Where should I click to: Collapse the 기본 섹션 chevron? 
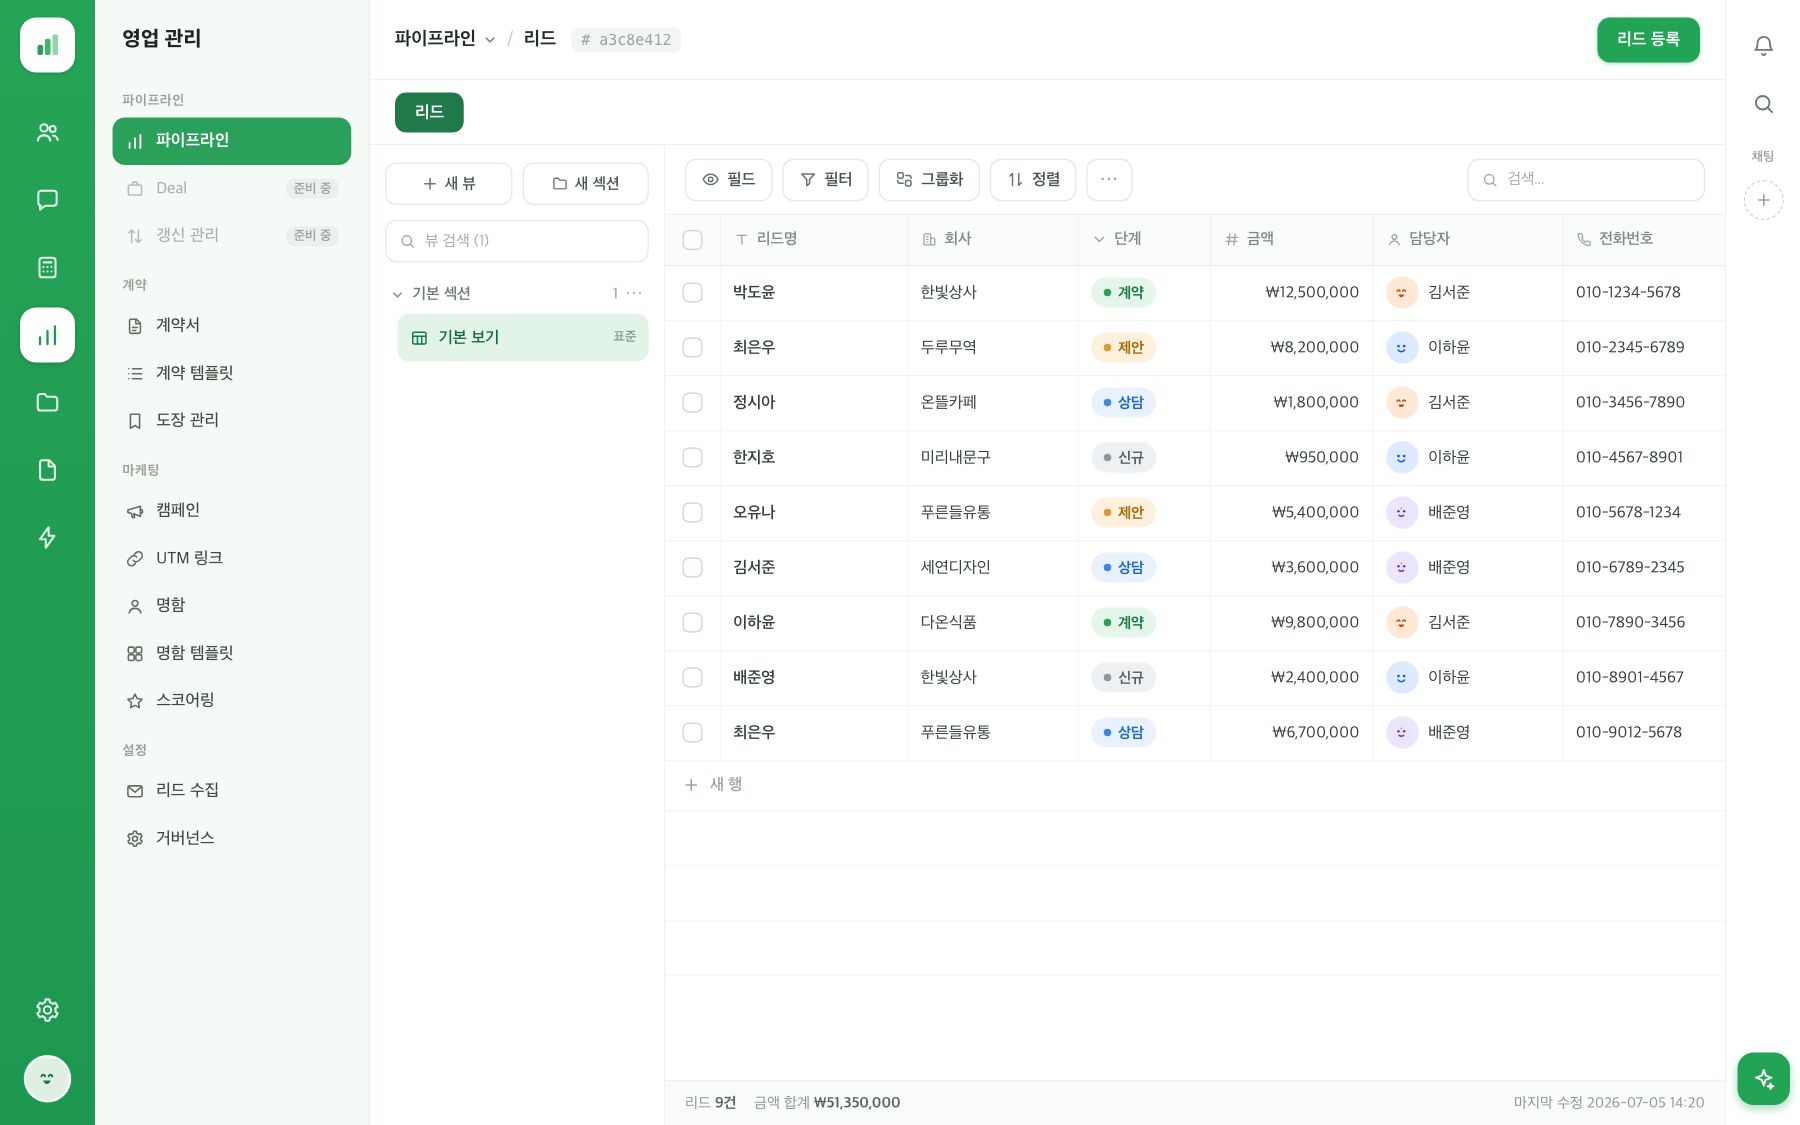(x=398, y=294)
